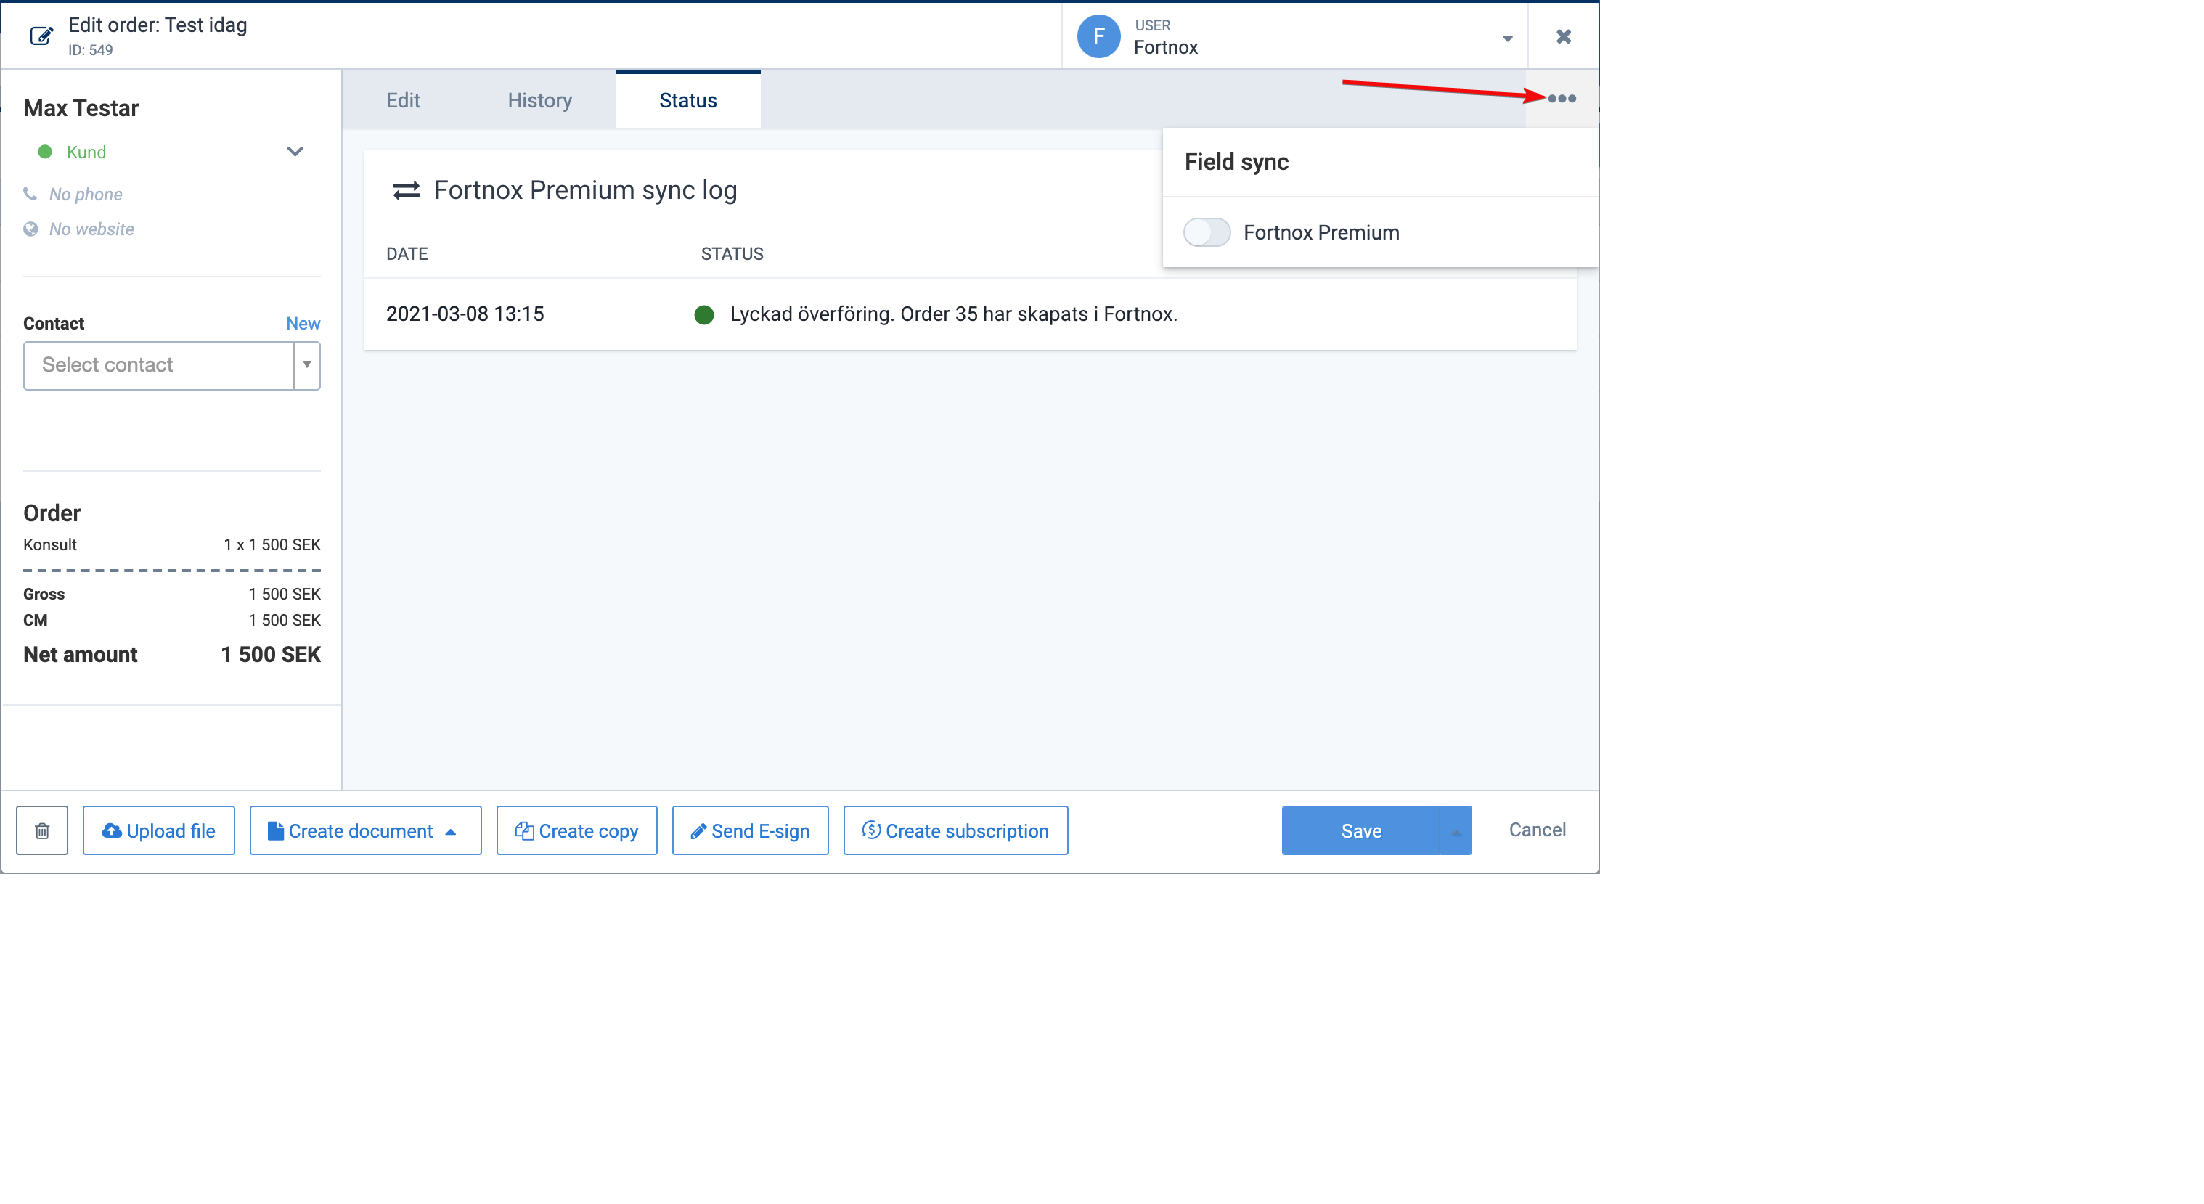
Task: Click the trash delete button
Action: [x=42, y=831]
